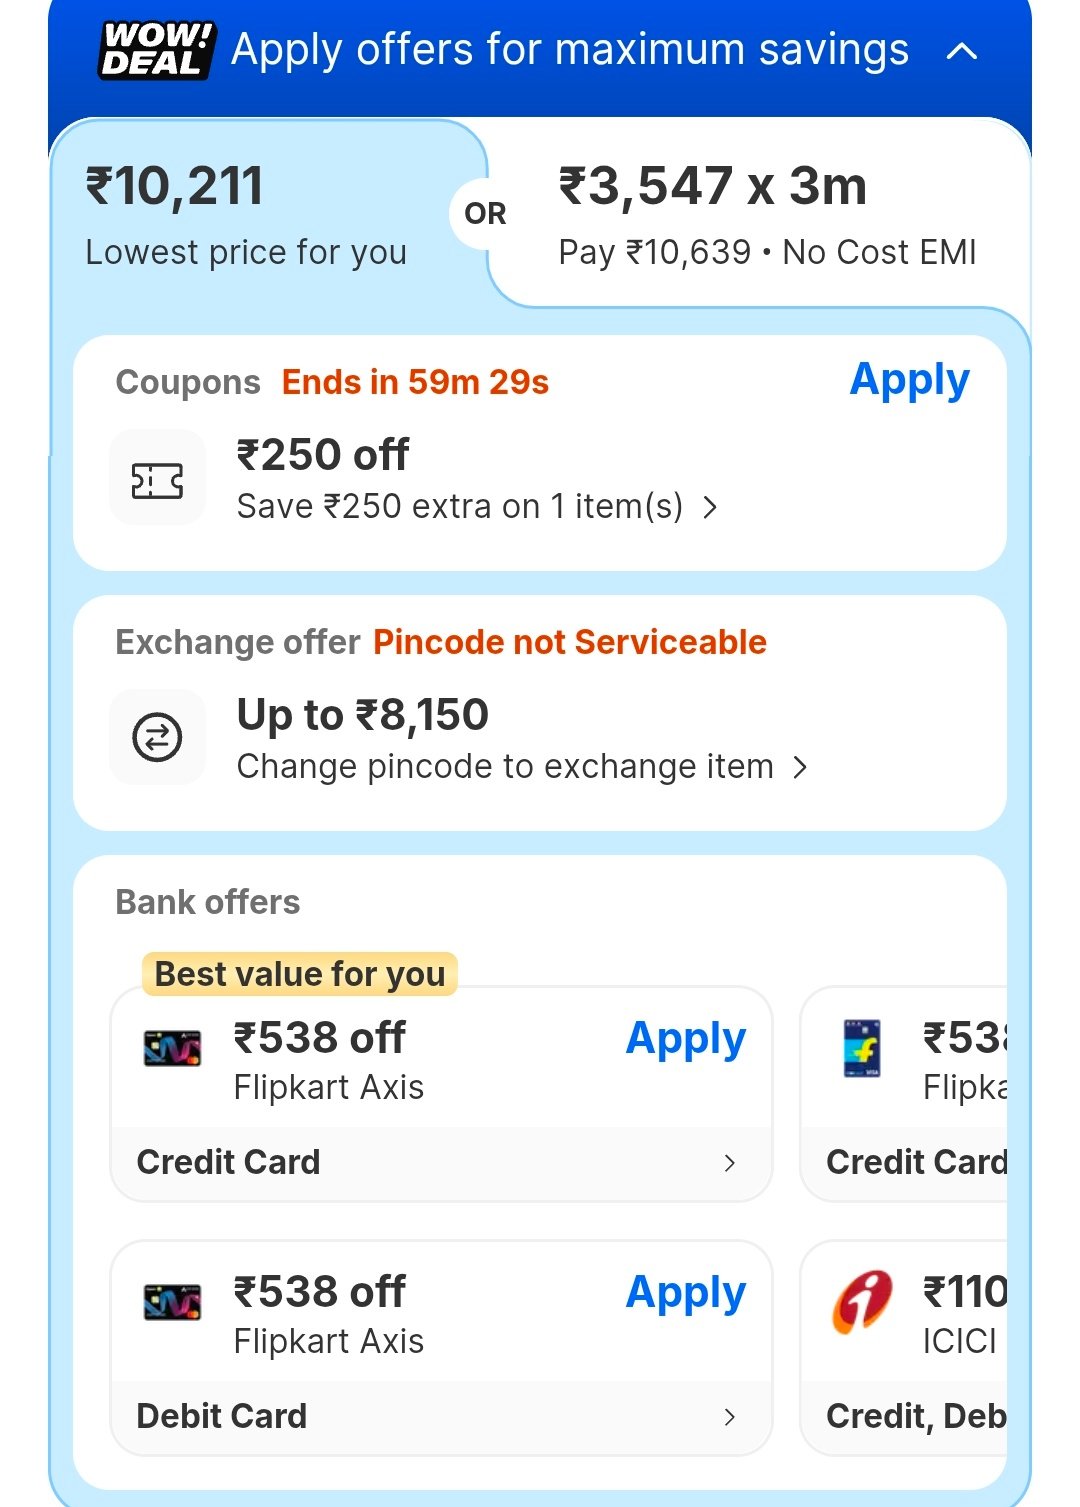Screen dimensions: 1080x1507
Task: Expand Credit Card offer details arrow
Action: point(730,1163)
